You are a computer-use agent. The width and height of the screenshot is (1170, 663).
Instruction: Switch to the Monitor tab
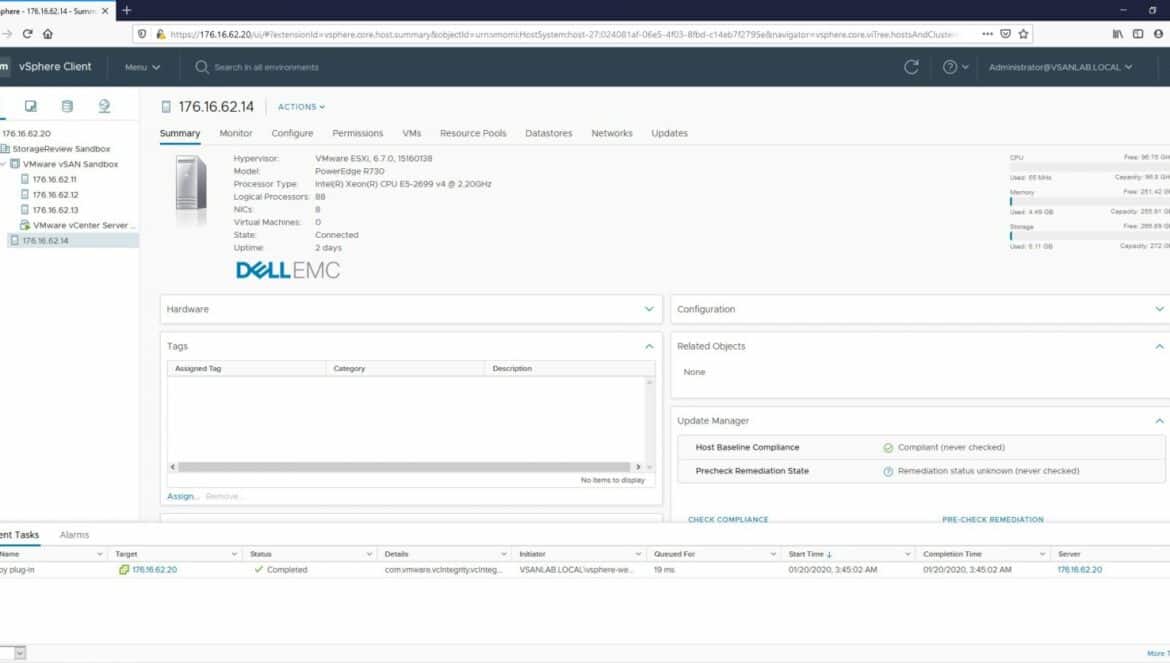[x=236, y=133]
